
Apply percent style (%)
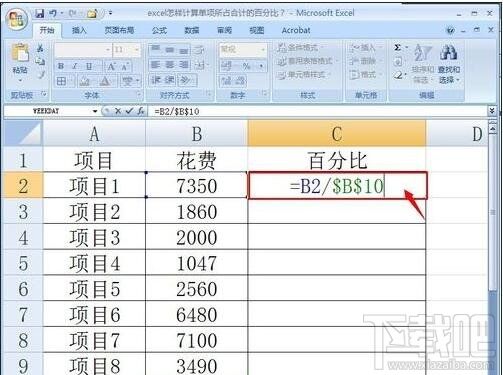point(246,66)
